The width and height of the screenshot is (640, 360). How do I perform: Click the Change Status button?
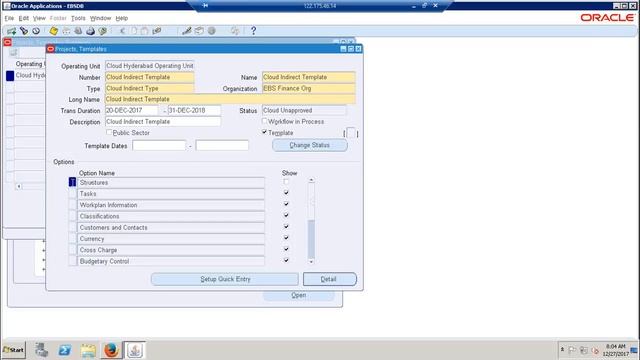click(310, 145)
